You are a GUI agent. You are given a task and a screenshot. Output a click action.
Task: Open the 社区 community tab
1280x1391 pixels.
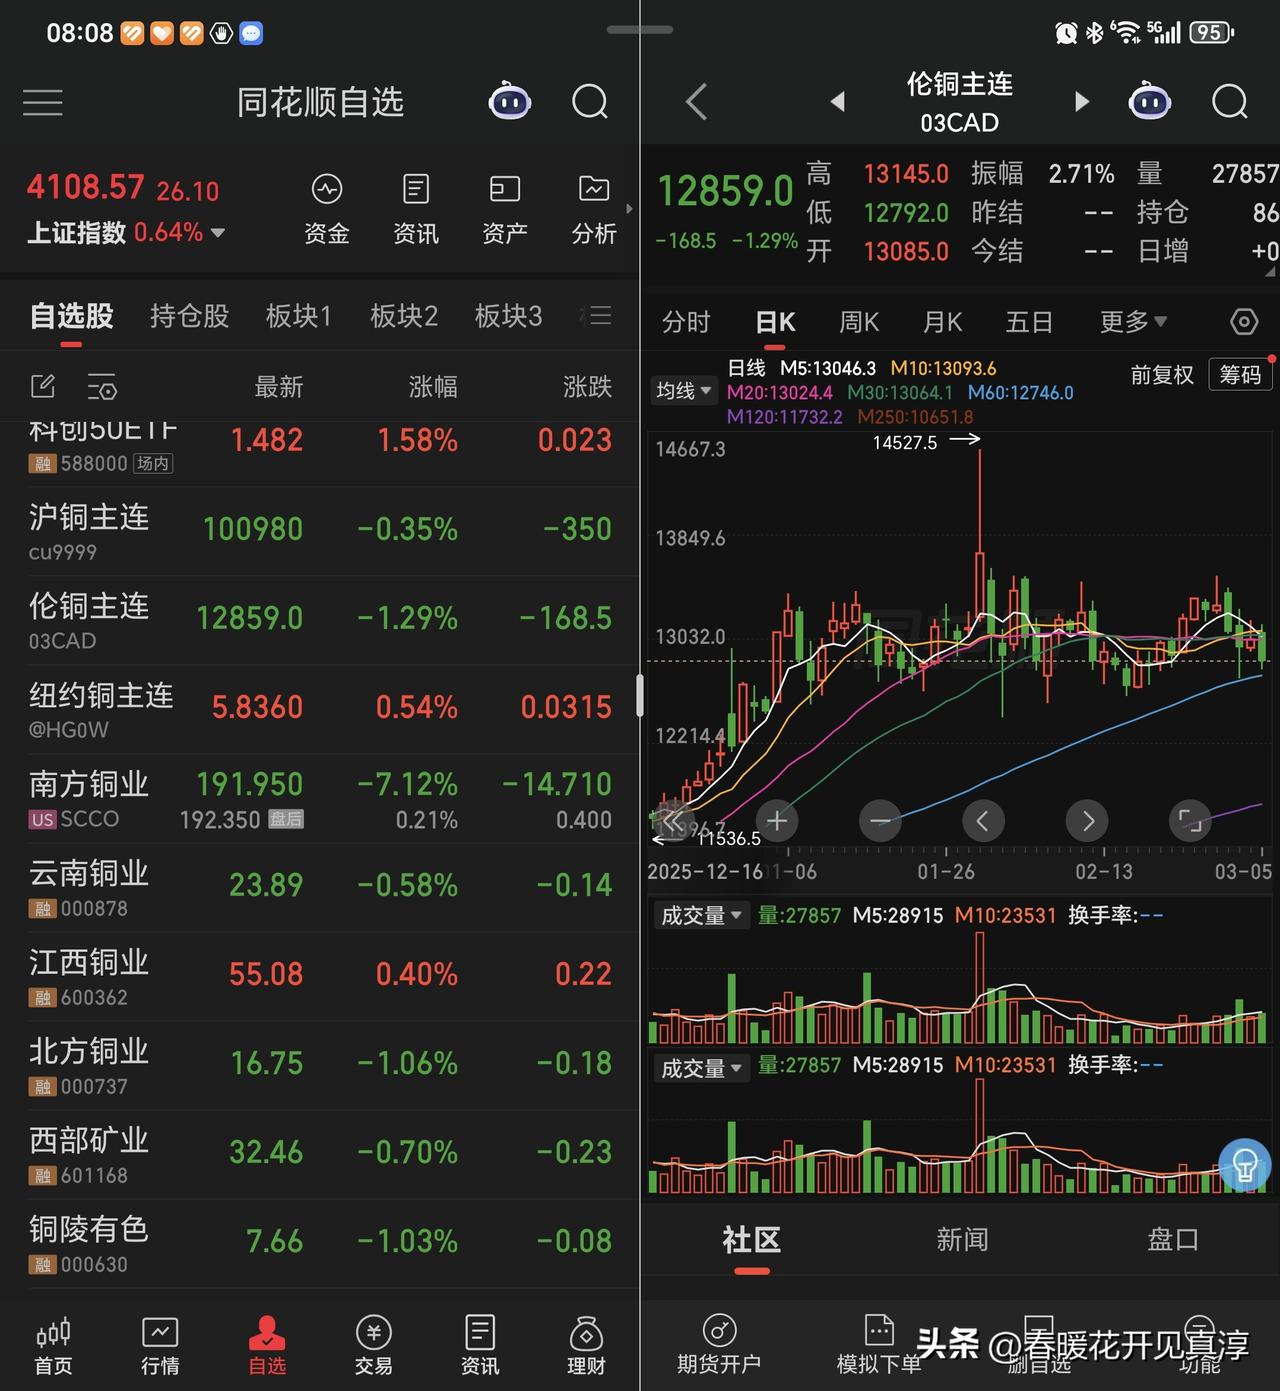click(x=751, y=1240)
